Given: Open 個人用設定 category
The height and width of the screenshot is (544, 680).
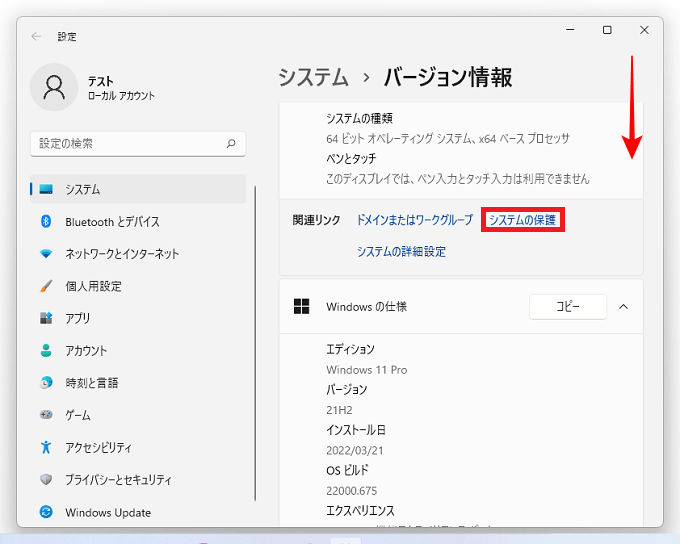Looking at the screenshot, I should [138, 286].
